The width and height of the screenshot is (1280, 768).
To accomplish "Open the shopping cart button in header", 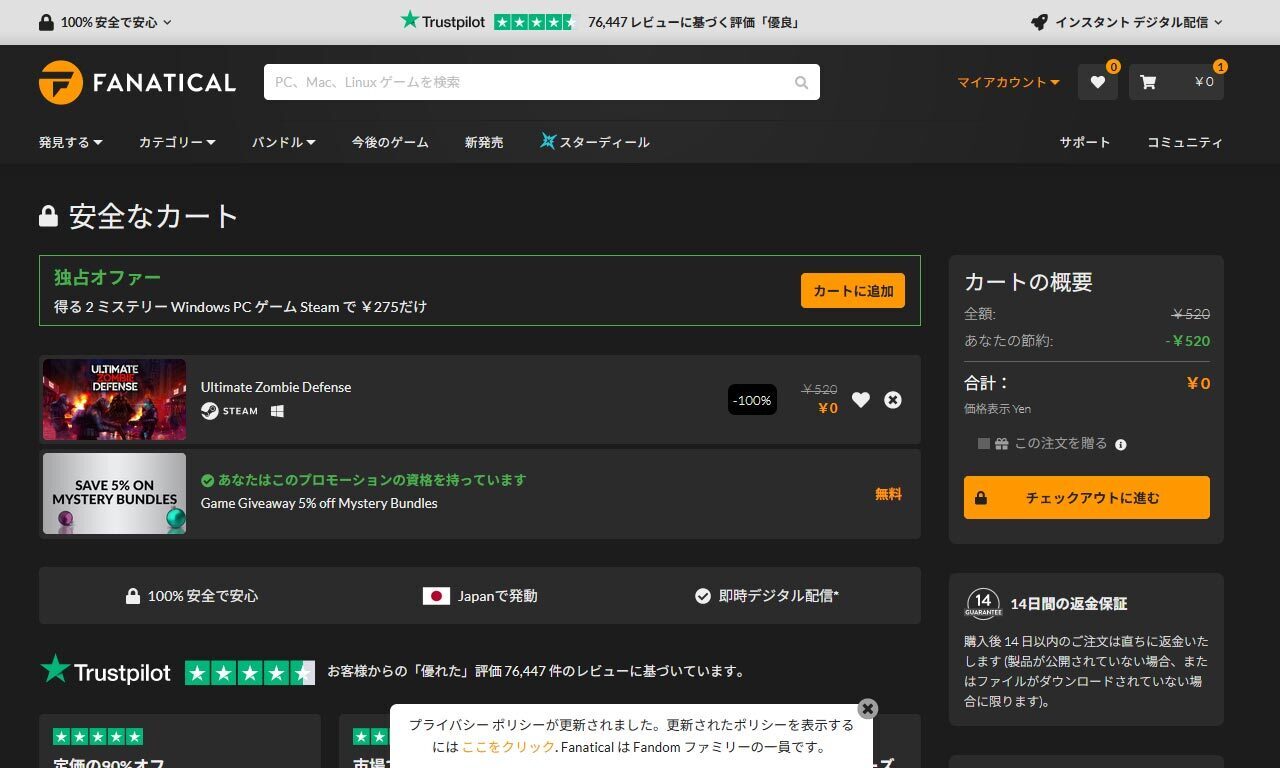I will tap(1176, 82).
